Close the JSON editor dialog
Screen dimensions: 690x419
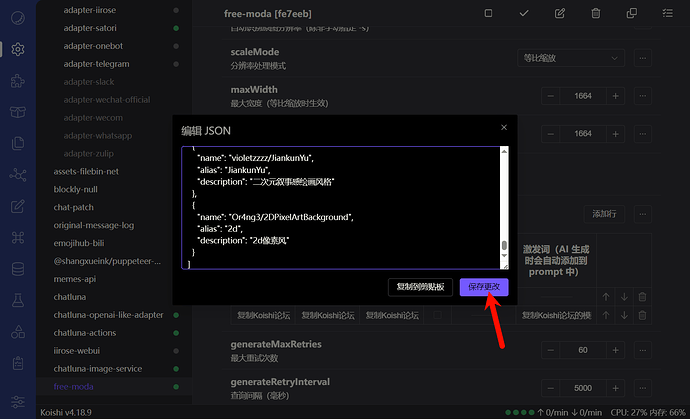[x=504, y=128]
